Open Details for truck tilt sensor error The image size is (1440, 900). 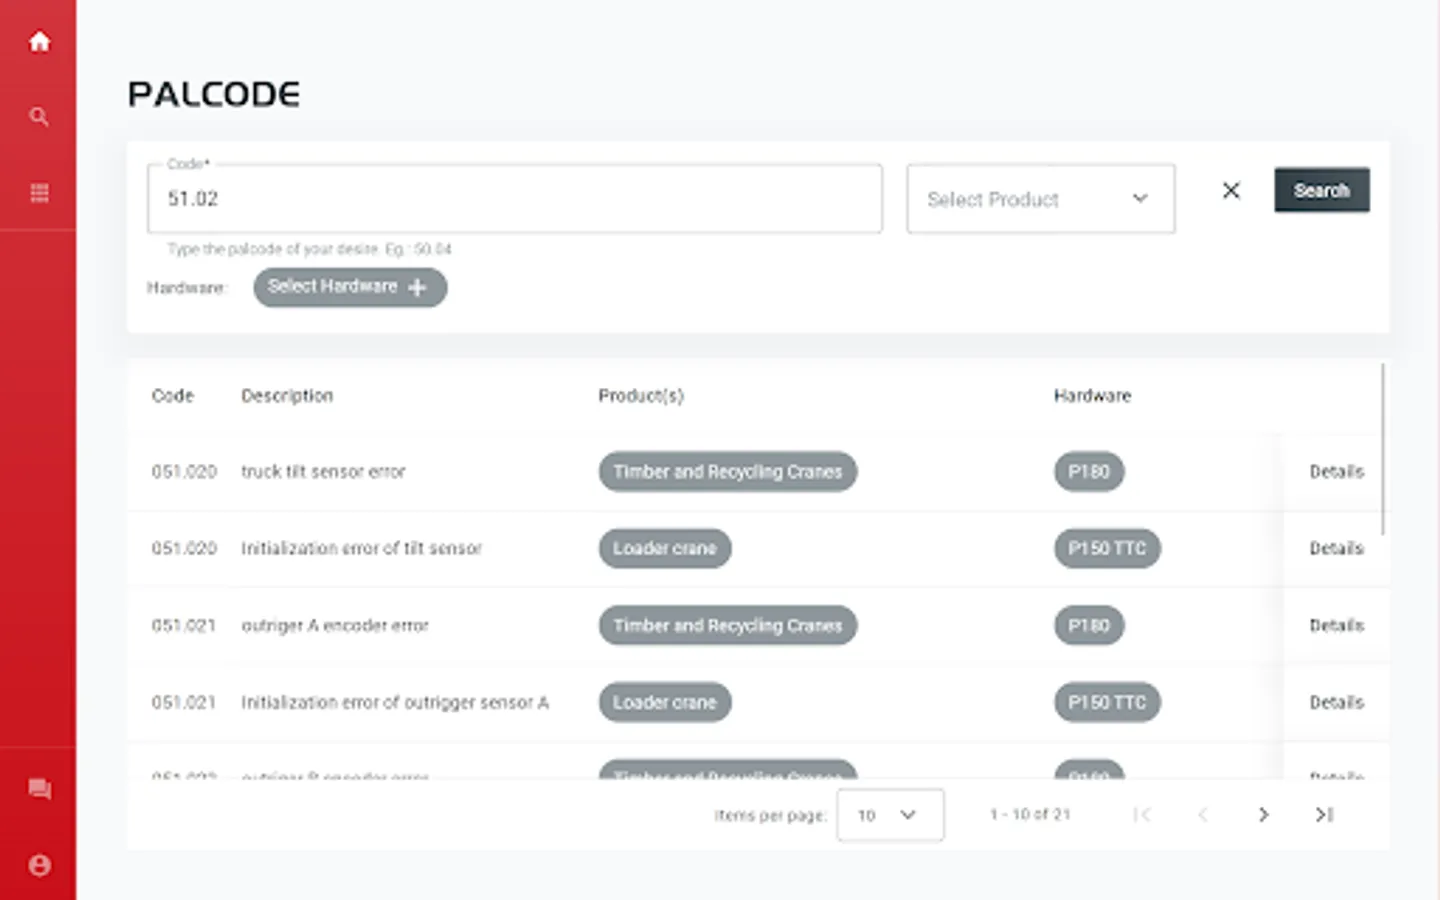point(1336,472)
